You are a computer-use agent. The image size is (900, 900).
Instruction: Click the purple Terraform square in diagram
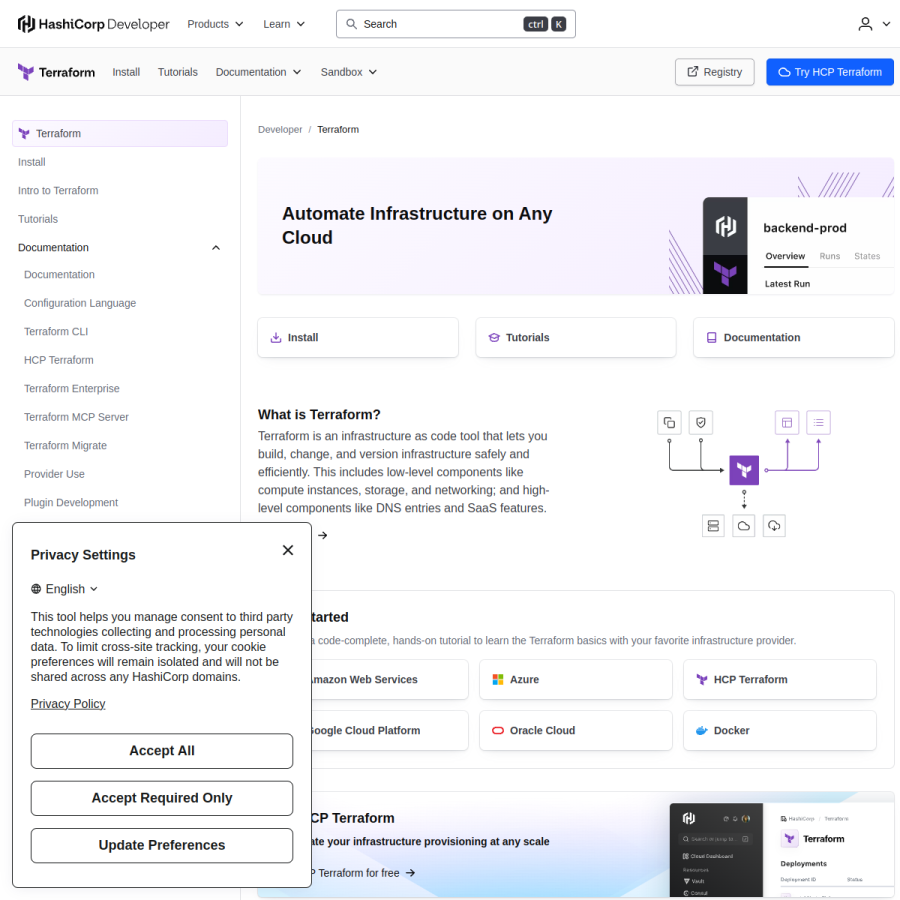click(744, 470)
